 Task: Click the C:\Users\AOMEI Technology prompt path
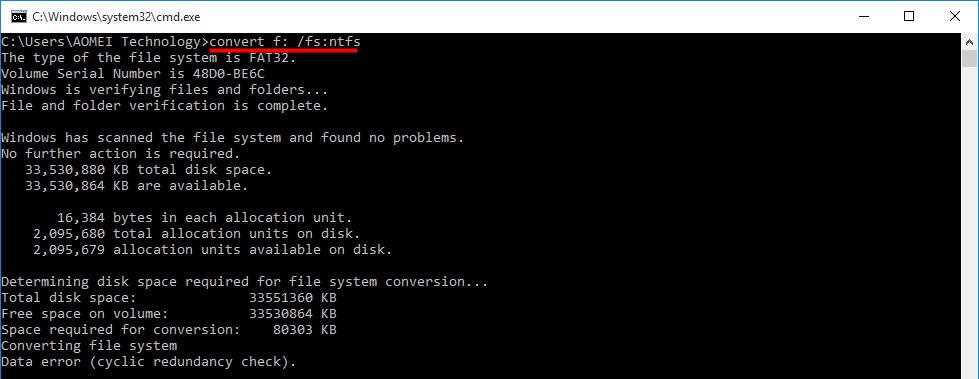pyautogui.click(x=105, y=42)
